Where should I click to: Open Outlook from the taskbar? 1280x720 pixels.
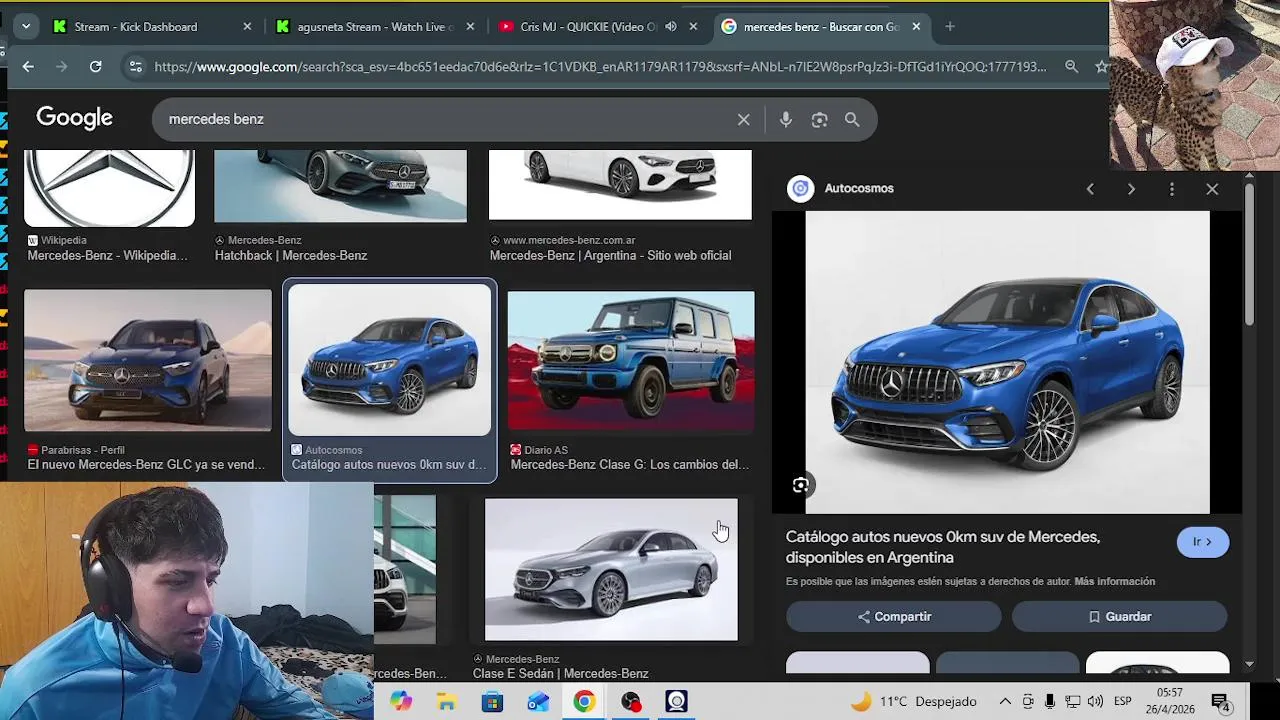click(538, 702)
